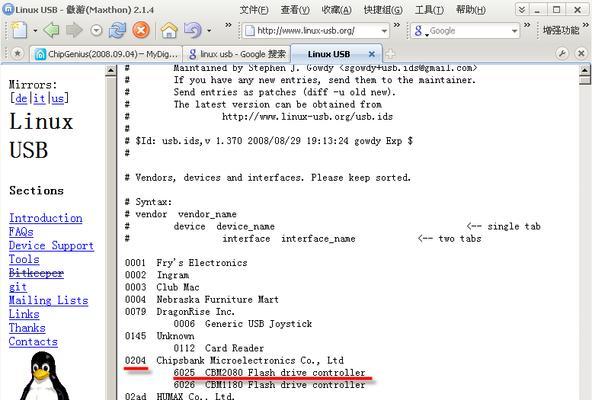592x400 pixels.
Task: Expand the address bar URL dropdown
Action: (384, 31)
